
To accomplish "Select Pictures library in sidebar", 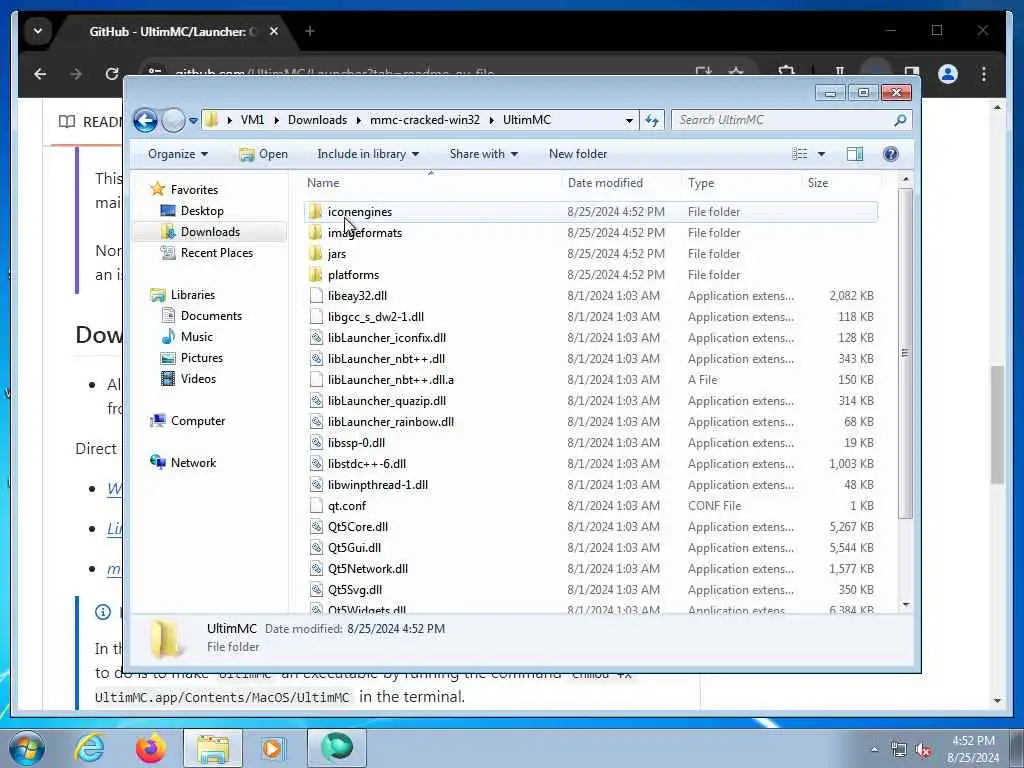I will (191, 358).
